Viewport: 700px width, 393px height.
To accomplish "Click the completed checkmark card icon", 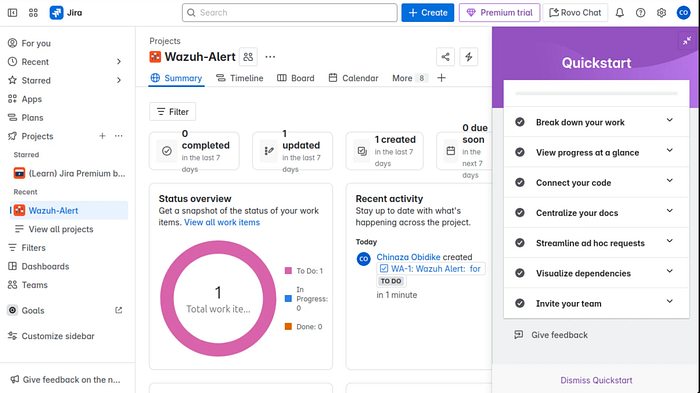I will click(x=167, y=151).
